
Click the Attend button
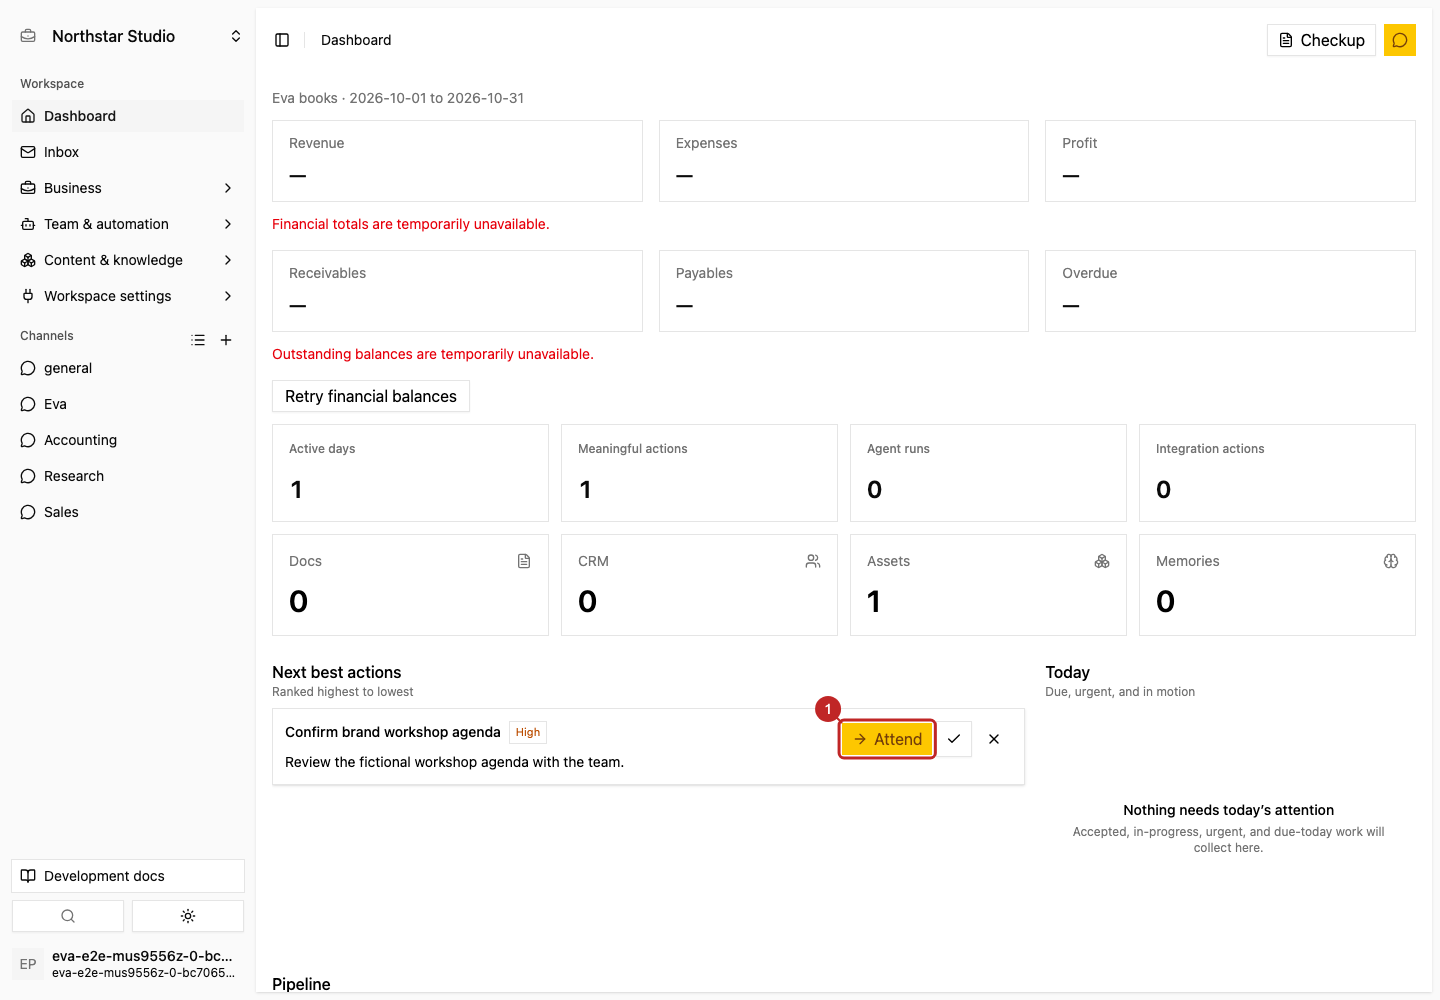click(x=887, y=739)
